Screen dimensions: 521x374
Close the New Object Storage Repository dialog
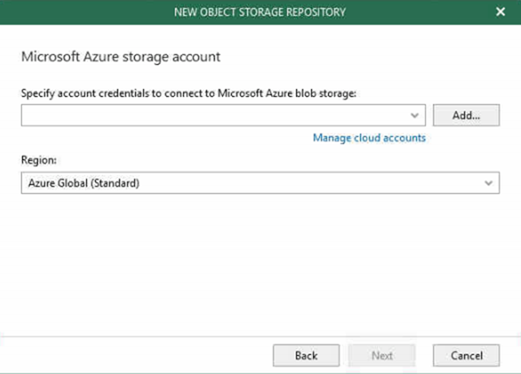point(500,12)
